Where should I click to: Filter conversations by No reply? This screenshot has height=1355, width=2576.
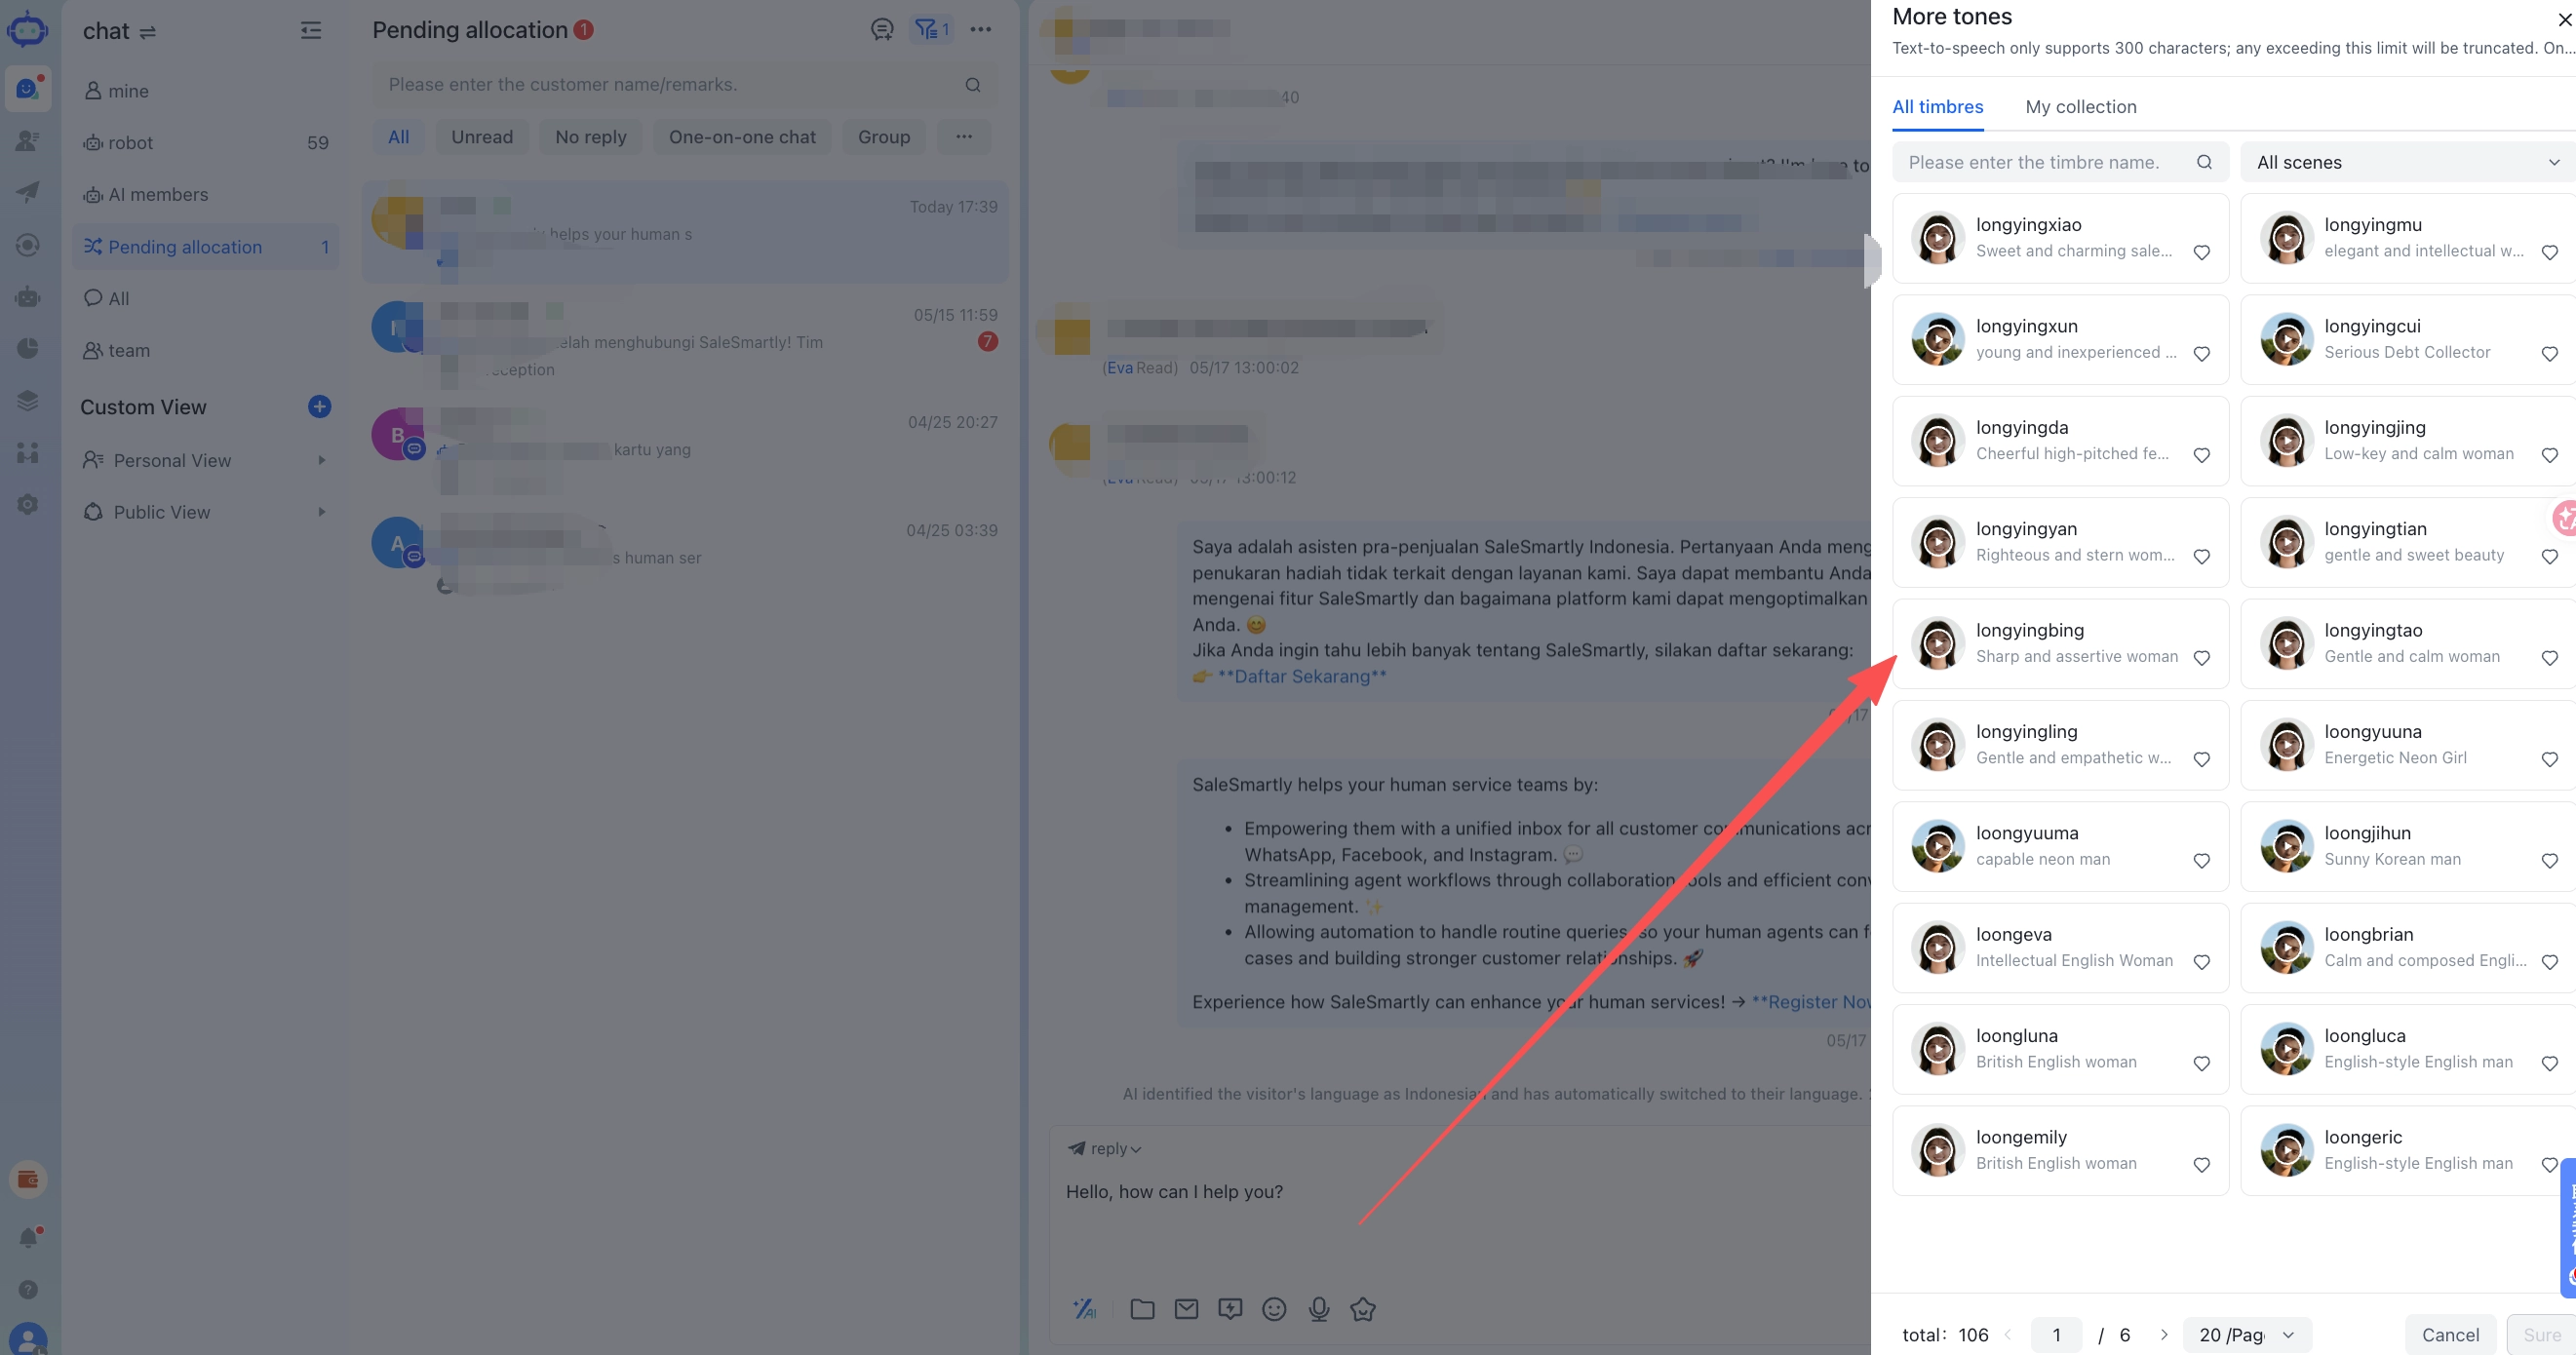[x=591, y=137]
